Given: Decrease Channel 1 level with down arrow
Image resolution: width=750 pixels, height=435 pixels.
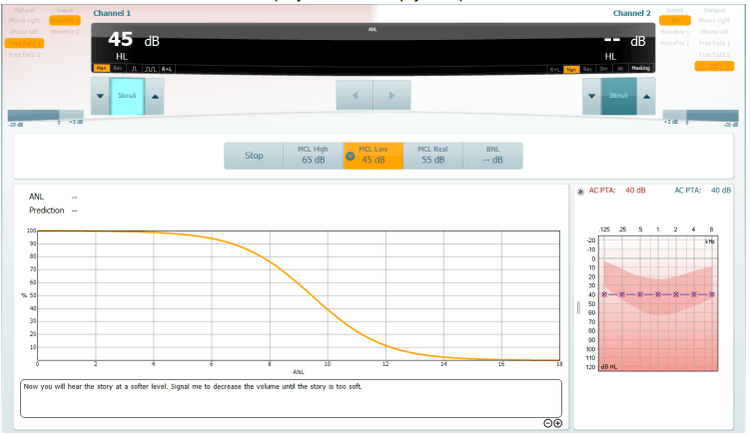Looking at the screenshot, I should click(100, 96).
